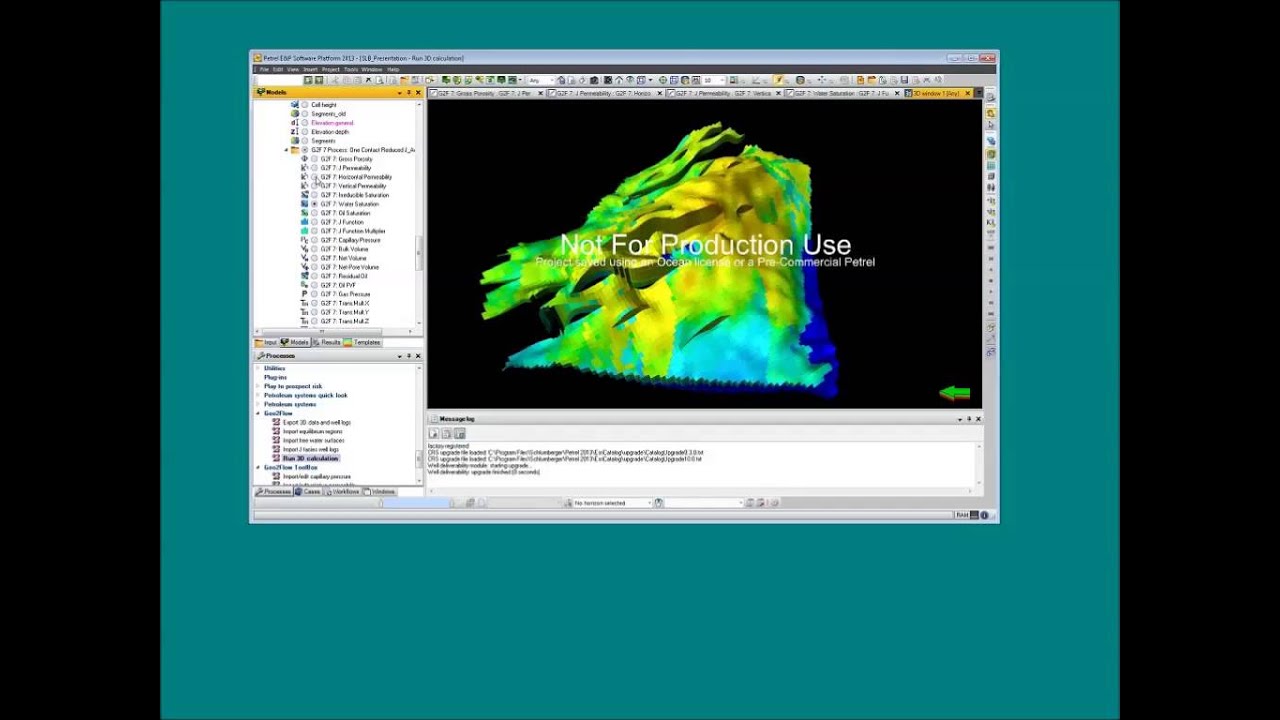This screenshot has height=720, width=1280.
Task: Click the G2F 7: Net Pore Volume icon
Action: [x=305, y=267]
